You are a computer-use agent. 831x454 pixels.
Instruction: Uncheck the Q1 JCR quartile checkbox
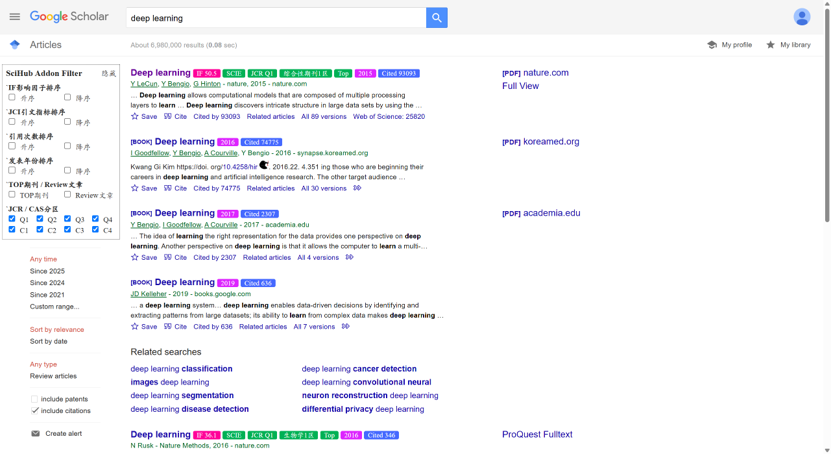click(x=12, y=218)
